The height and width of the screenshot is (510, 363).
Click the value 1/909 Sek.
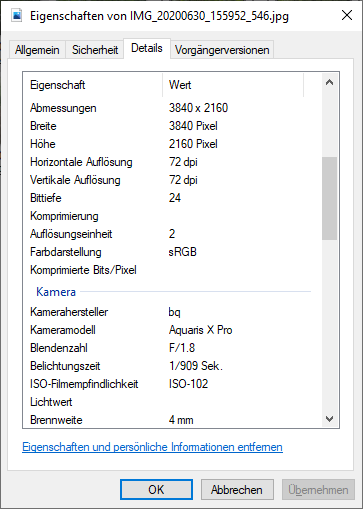click(x=196, y=366)
